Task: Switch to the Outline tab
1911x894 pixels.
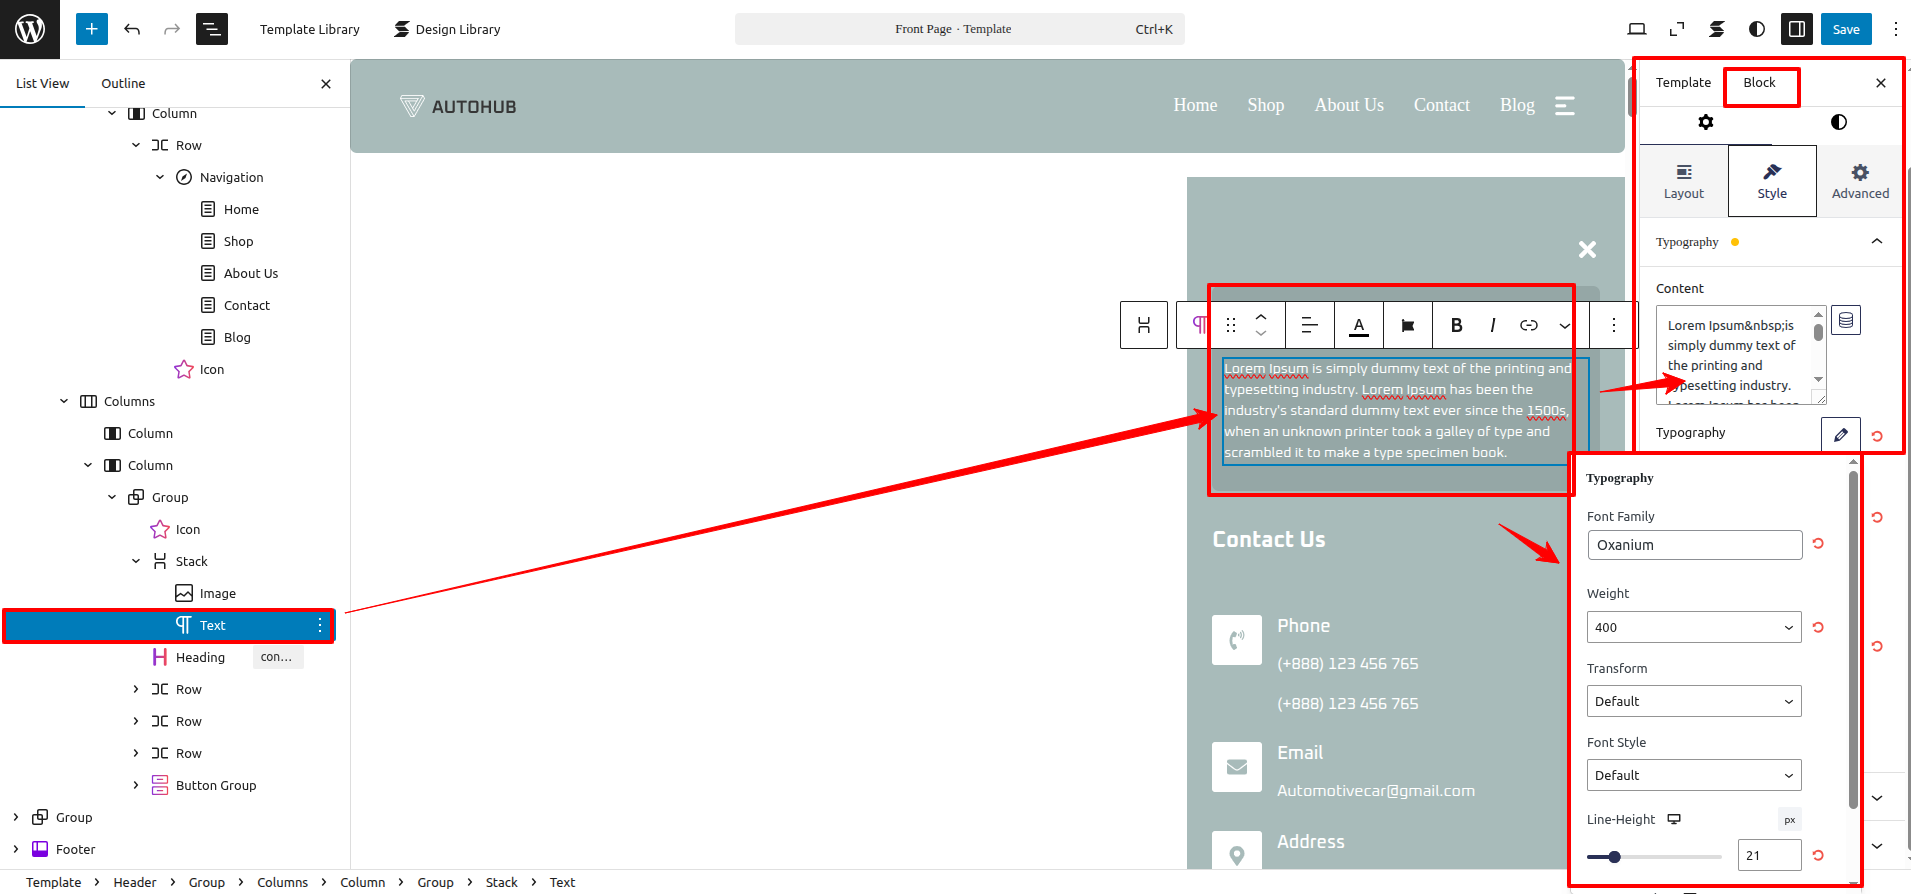Action: [x=123, y=83]
